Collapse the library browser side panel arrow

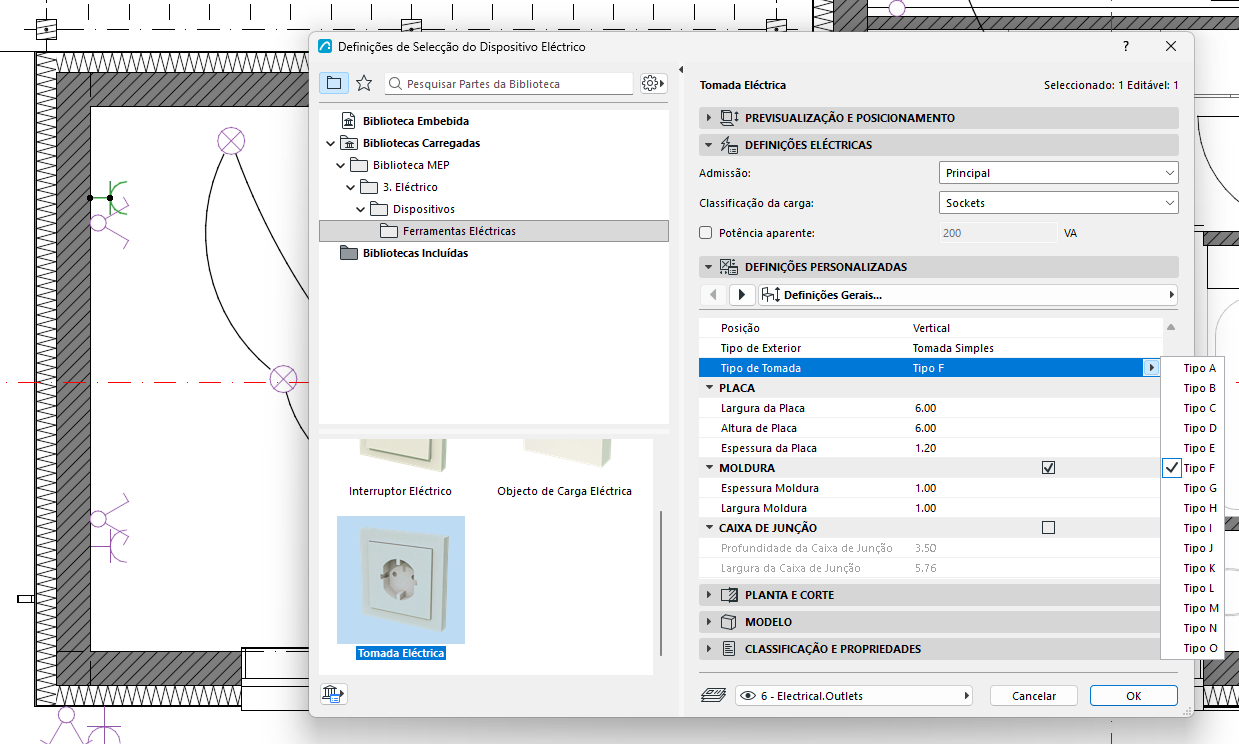pyautogui.click(x=680, y=70)
